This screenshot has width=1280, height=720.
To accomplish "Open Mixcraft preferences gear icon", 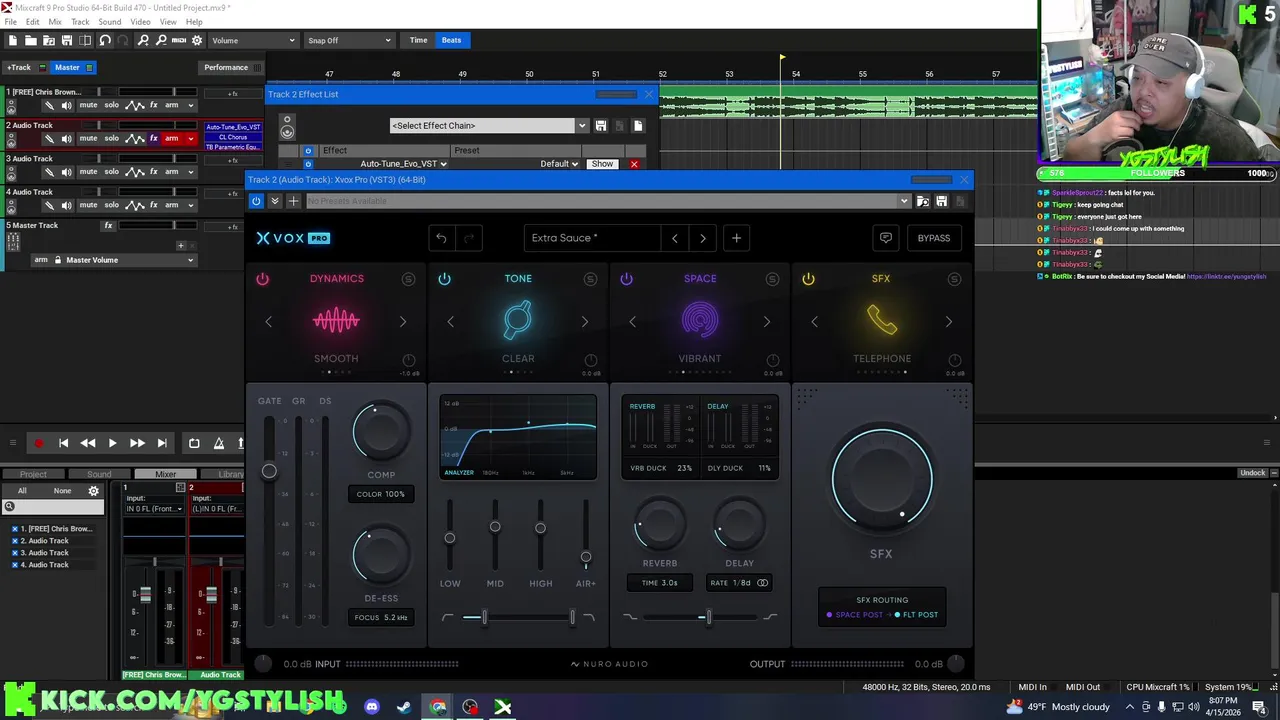I will tap(197, 40).
